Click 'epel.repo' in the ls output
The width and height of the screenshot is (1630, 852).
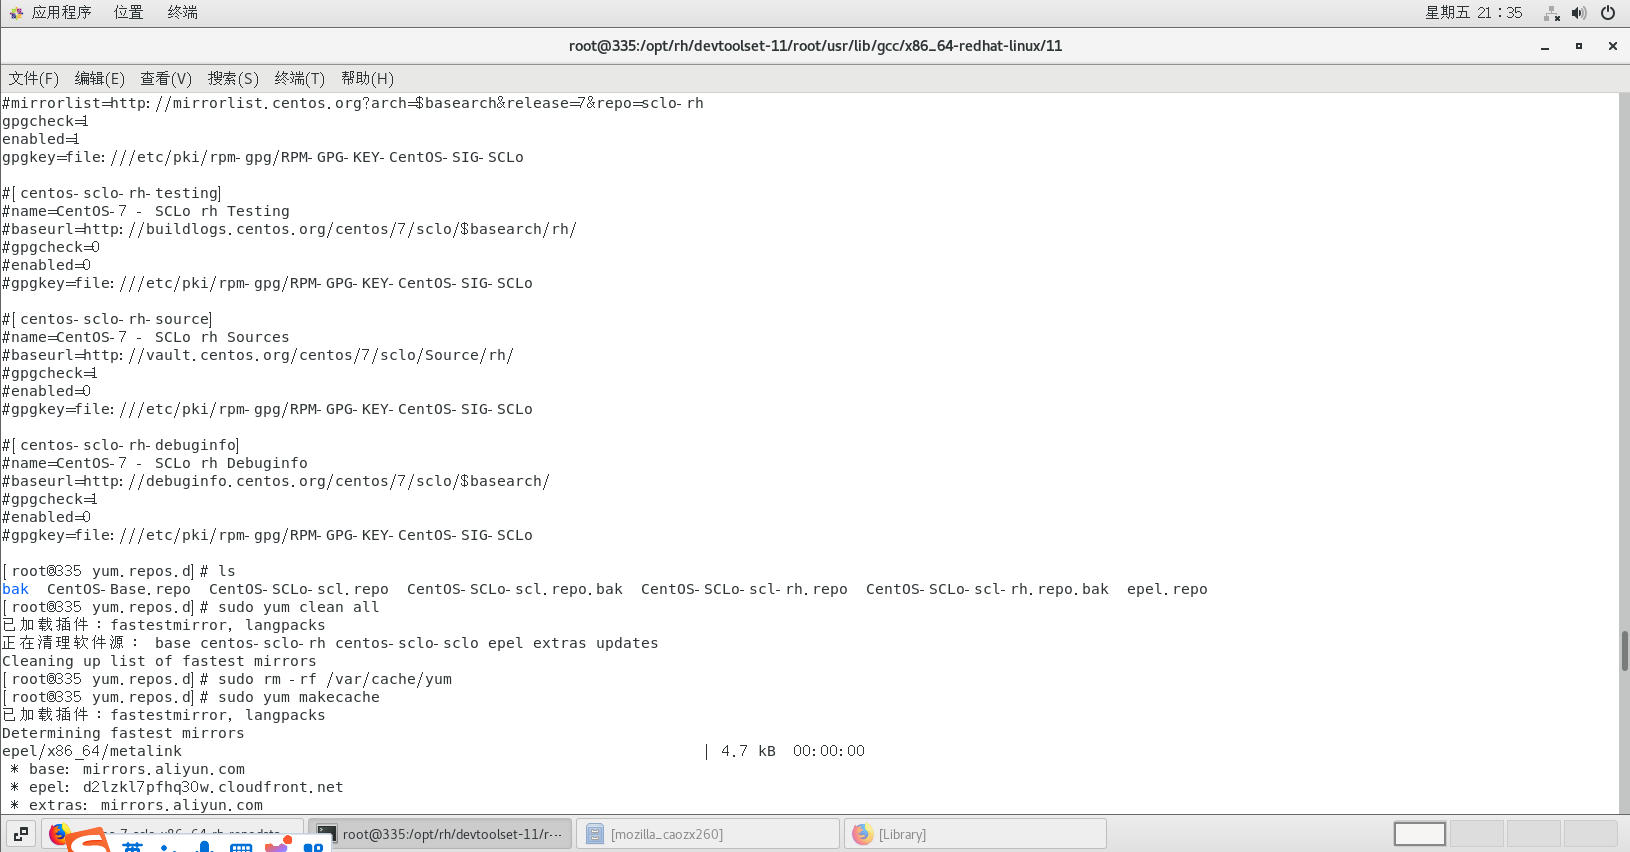pos(1167,589)
